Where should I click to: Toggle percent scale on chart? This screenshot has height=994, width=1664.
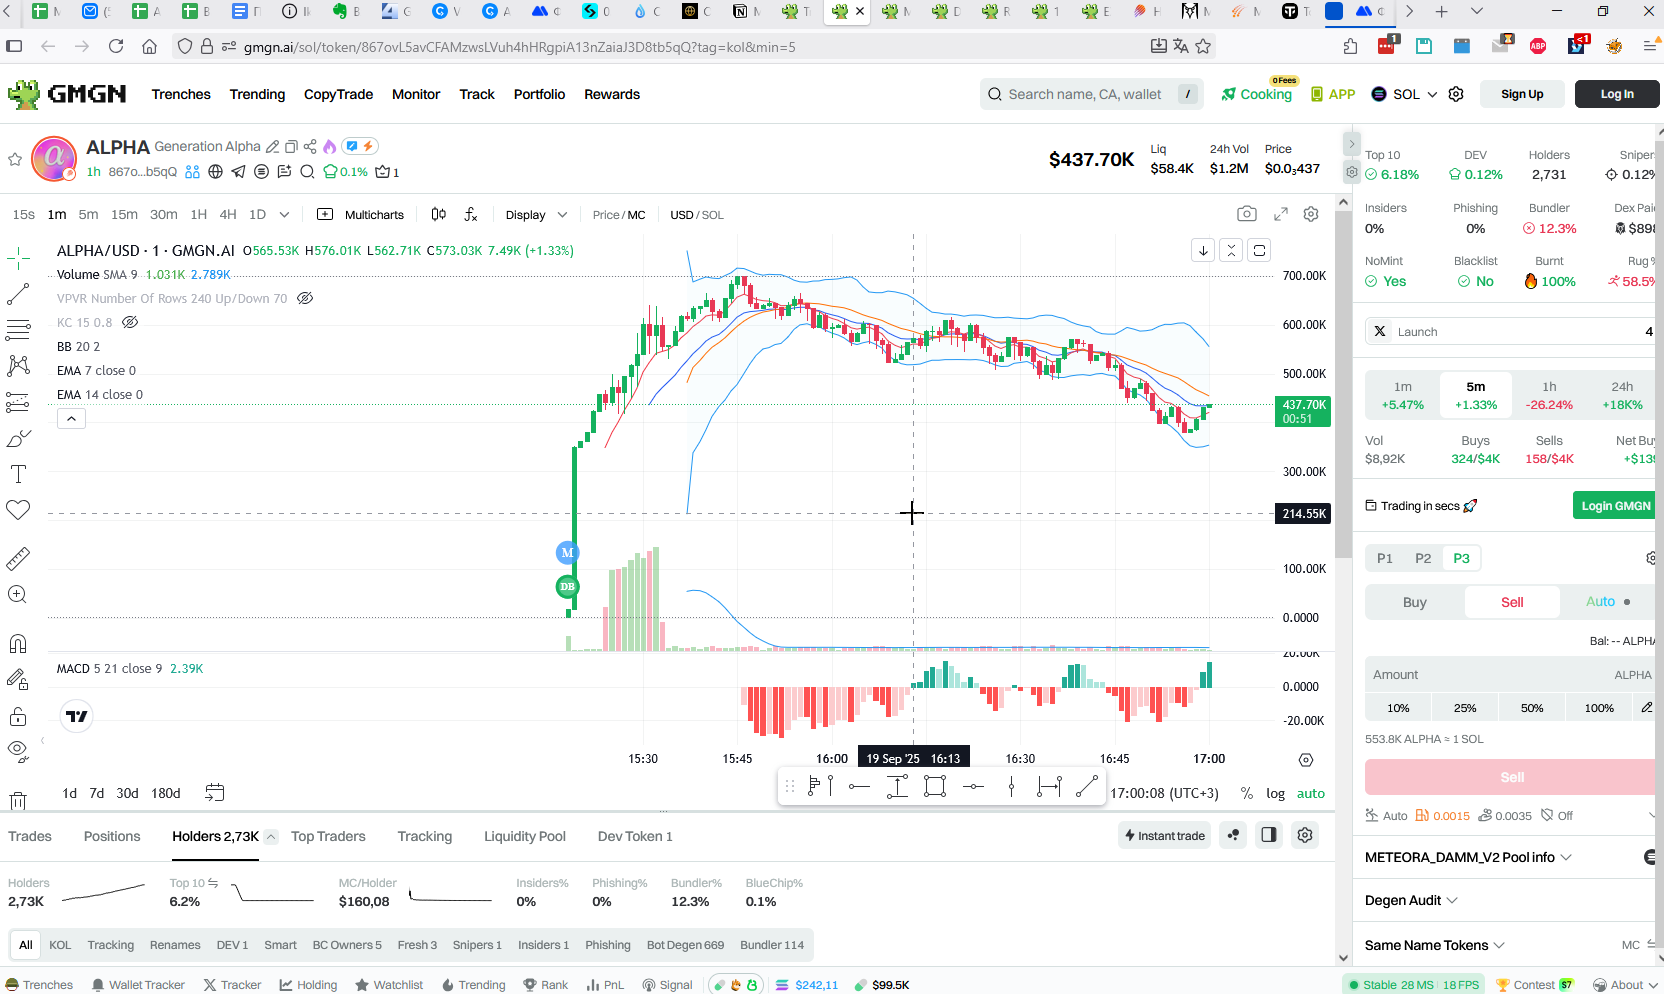point(1246,793)
